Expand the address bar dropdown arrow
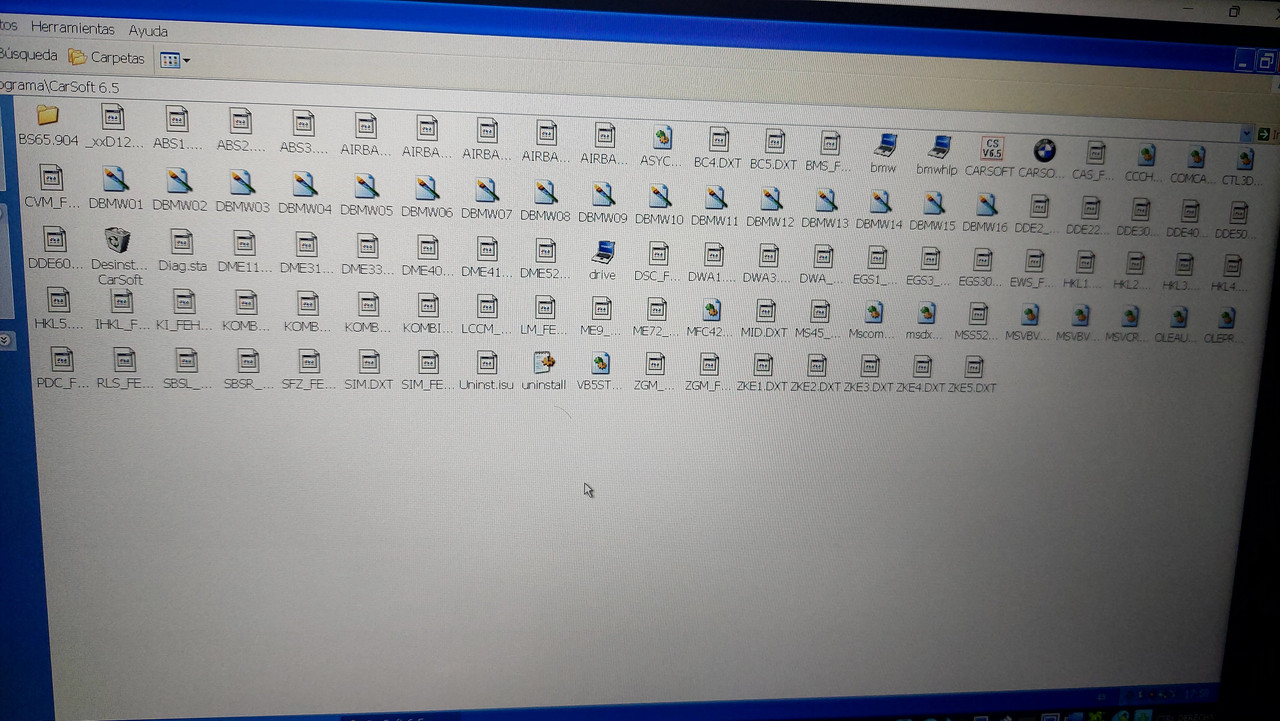The height and width of the screenshot is (721, 1280). click(1246, 134)
